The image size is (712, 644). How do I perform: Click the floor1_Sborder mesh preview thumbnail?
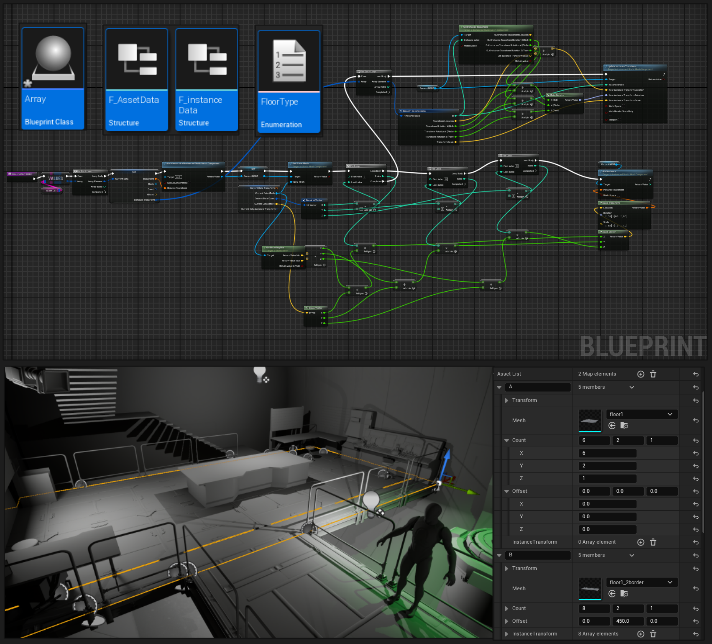[x=590, y=589]
